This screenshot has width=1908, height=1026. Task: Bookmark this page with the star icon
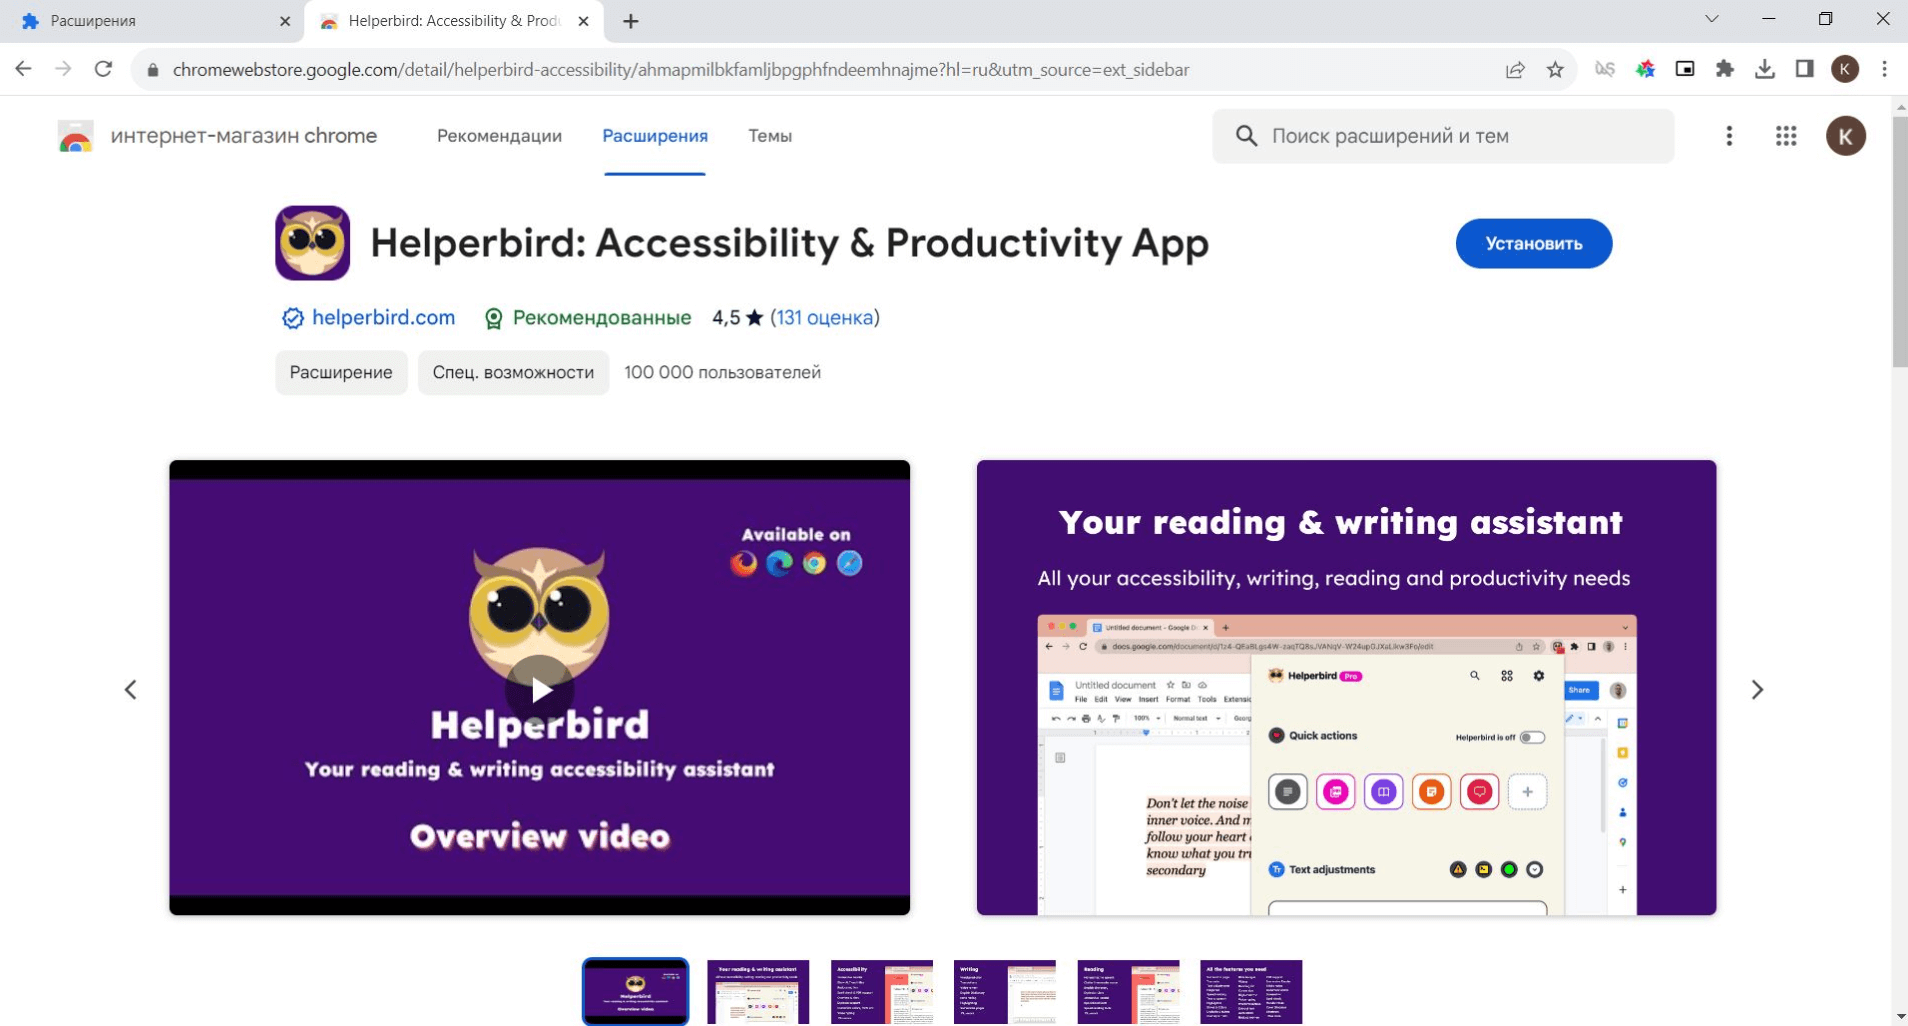pos(1555,69)
